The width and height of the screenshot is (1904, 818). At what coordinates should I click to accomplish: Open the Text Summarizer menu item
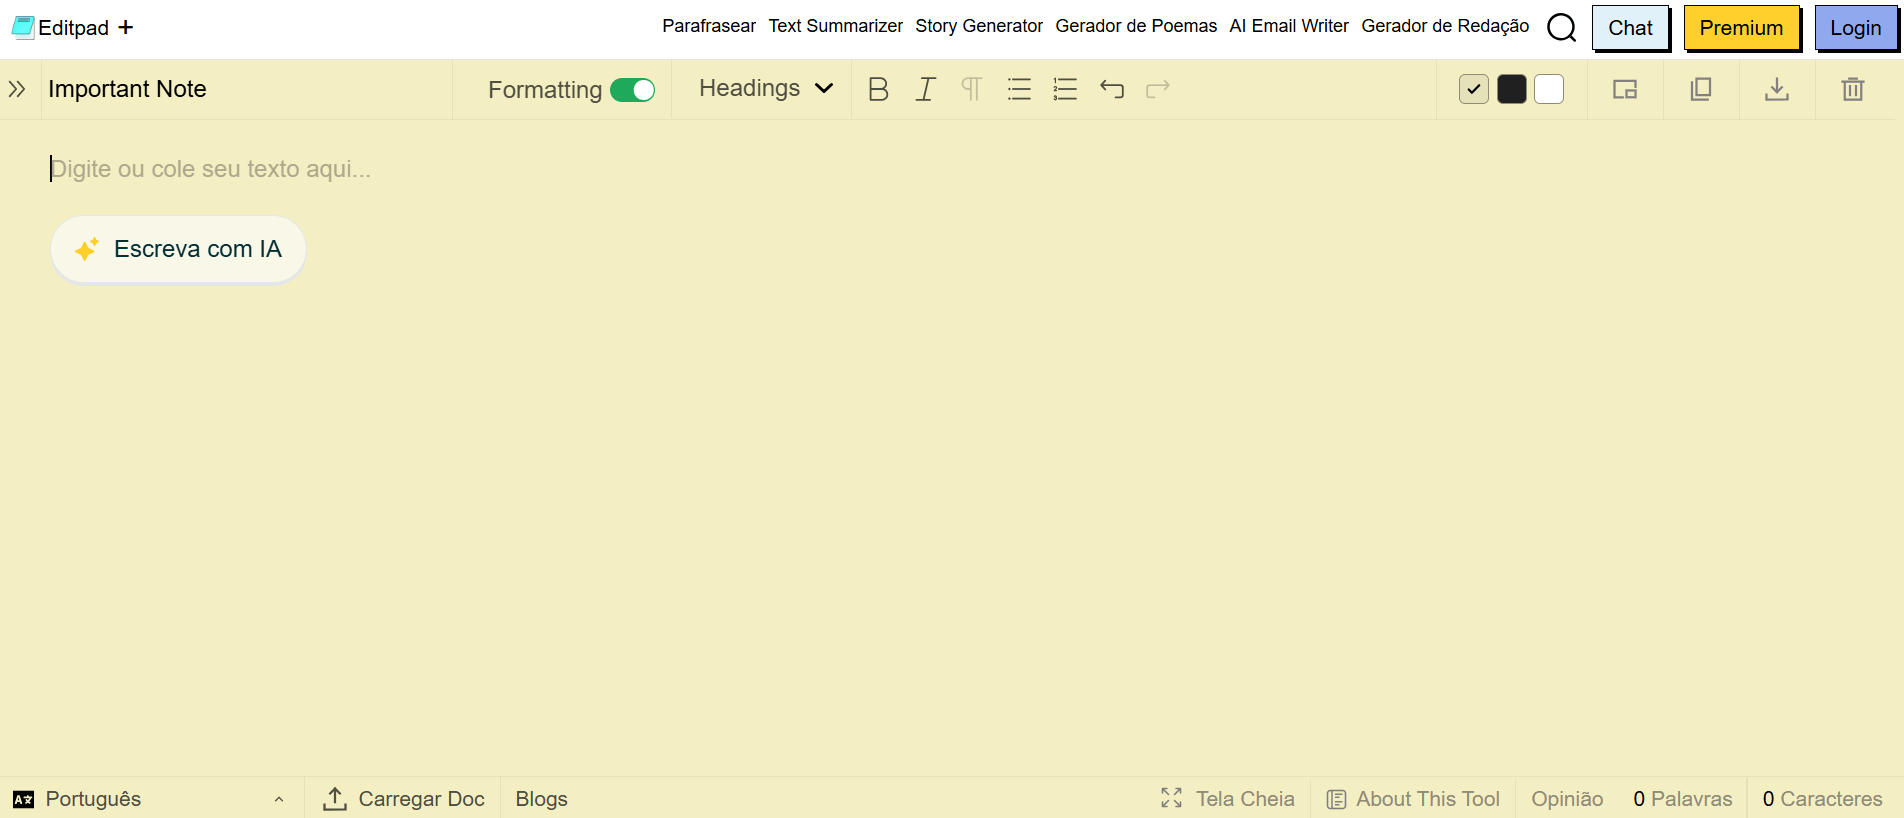(835, 26)
